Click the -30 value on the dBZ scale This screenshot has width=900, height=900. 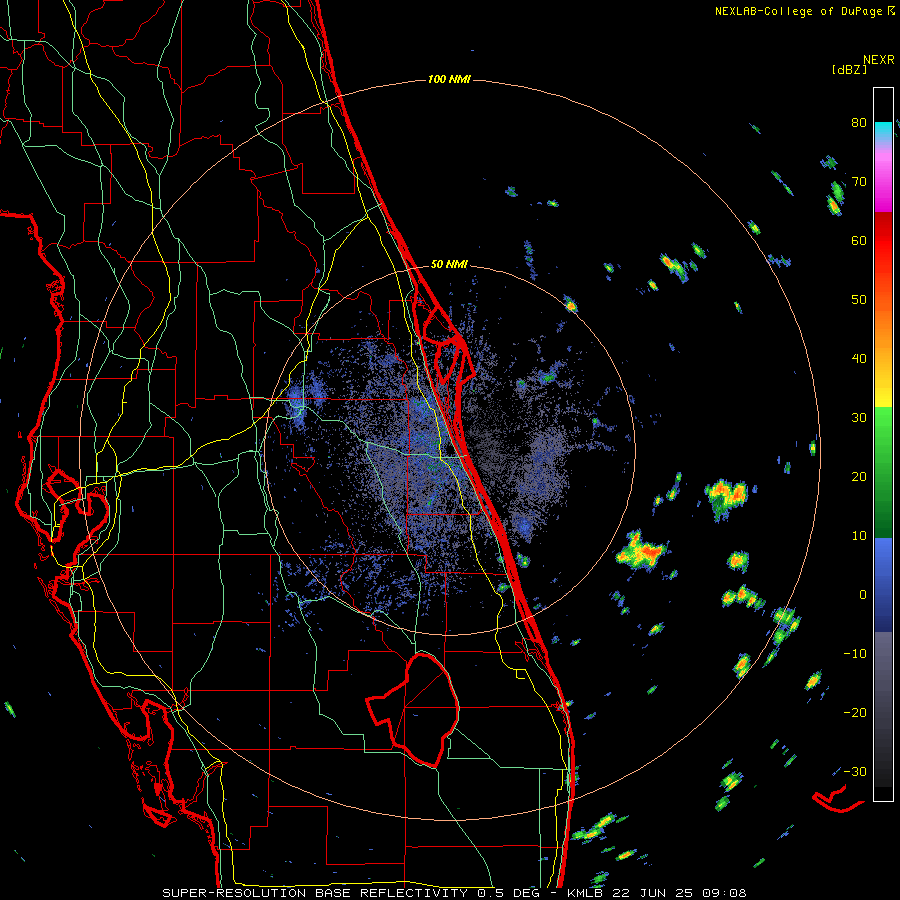tap(855, 771)
